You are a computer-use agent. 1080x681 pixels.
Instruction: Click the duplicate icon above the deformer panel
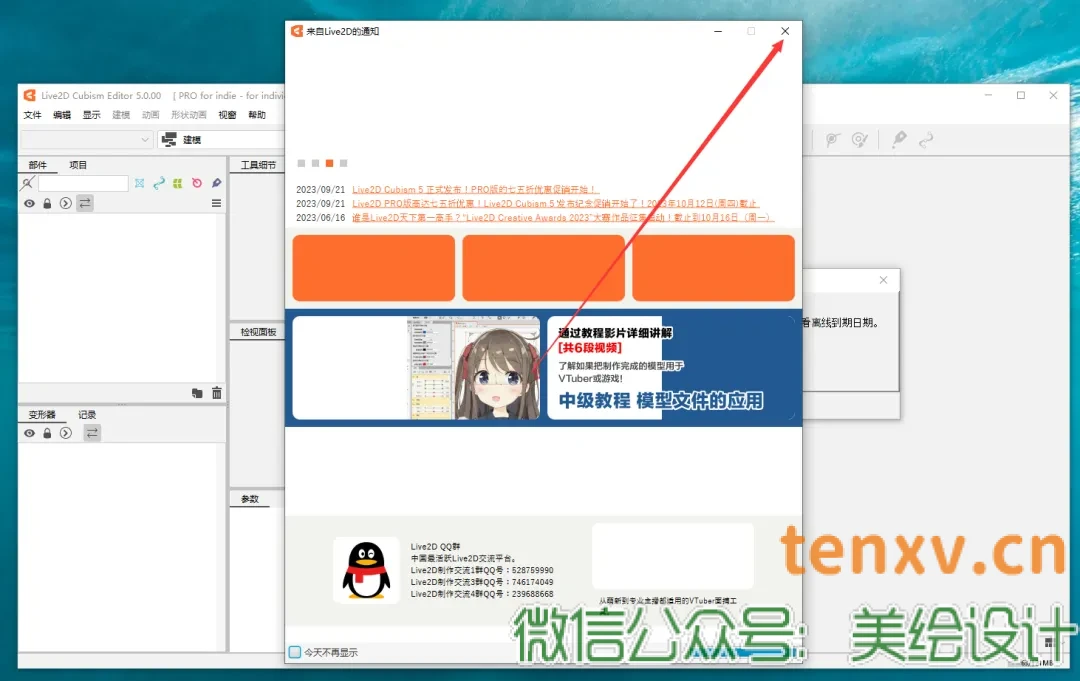197,393
